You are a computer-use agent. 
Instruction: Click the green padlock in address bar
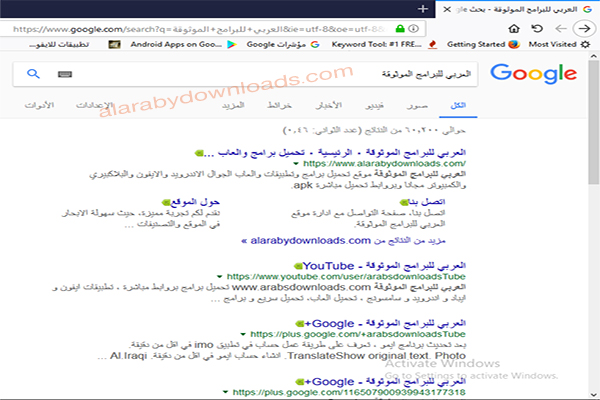[400, 29]
